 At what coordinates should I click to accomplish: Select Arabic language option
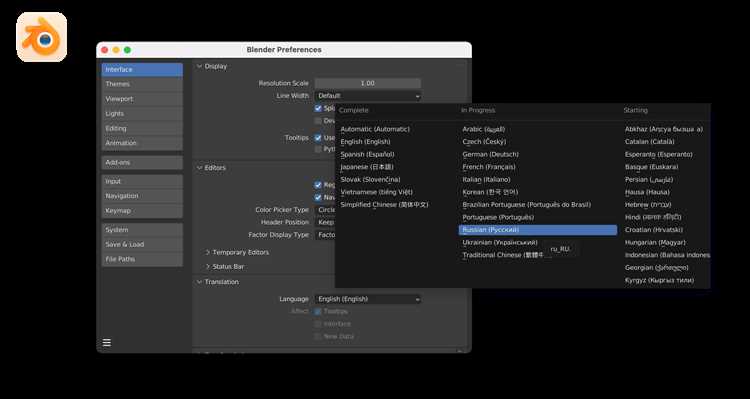(484, 129)
